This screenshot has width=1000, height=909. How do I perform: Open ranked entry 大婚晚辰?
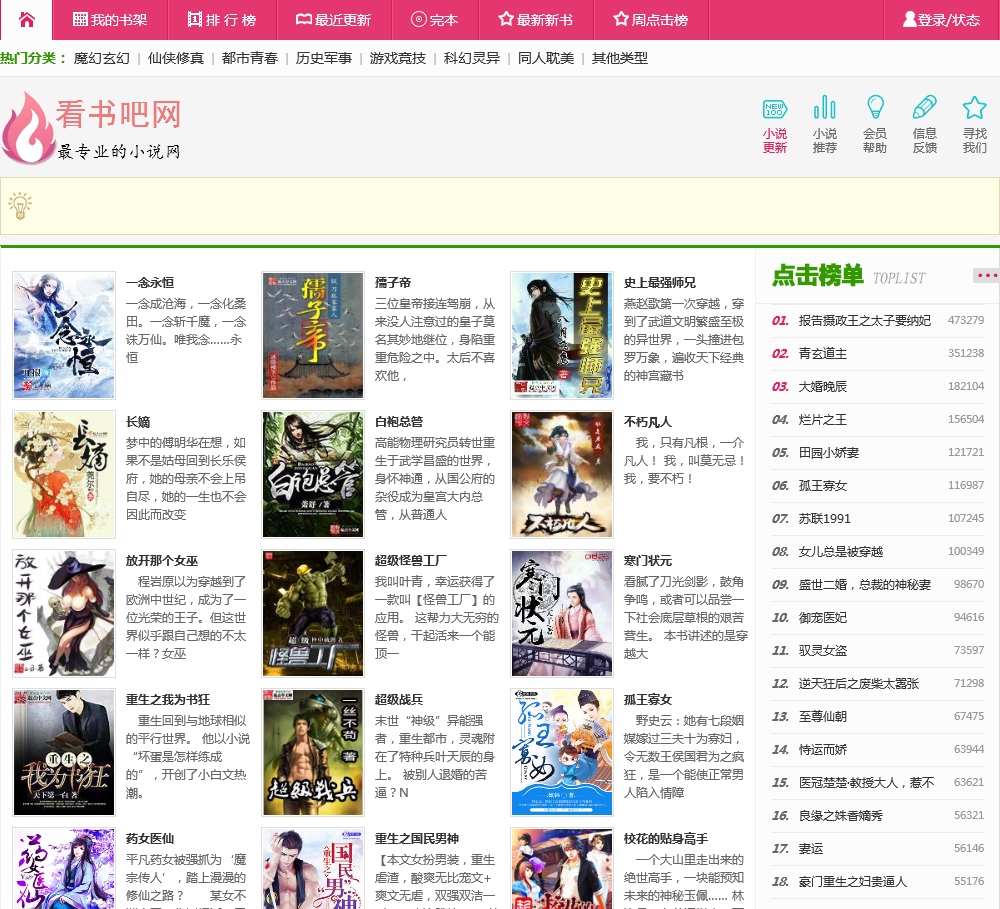[x=823, y=387]
